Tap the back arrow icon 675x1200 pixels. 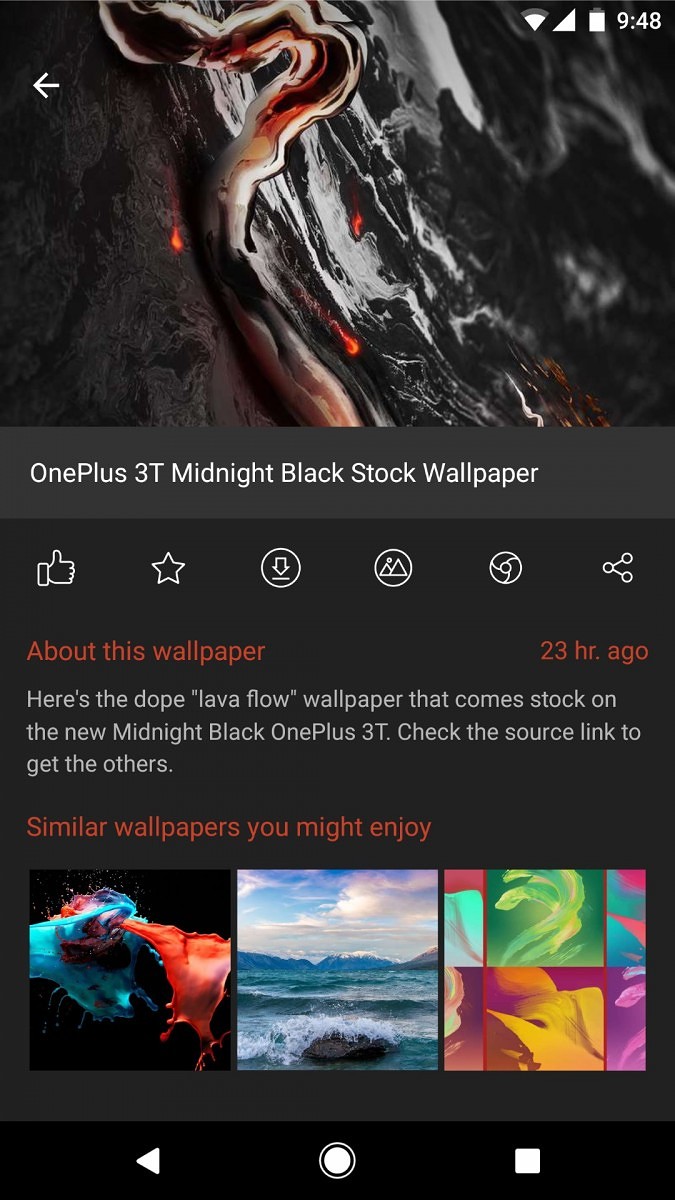(46, 86)
